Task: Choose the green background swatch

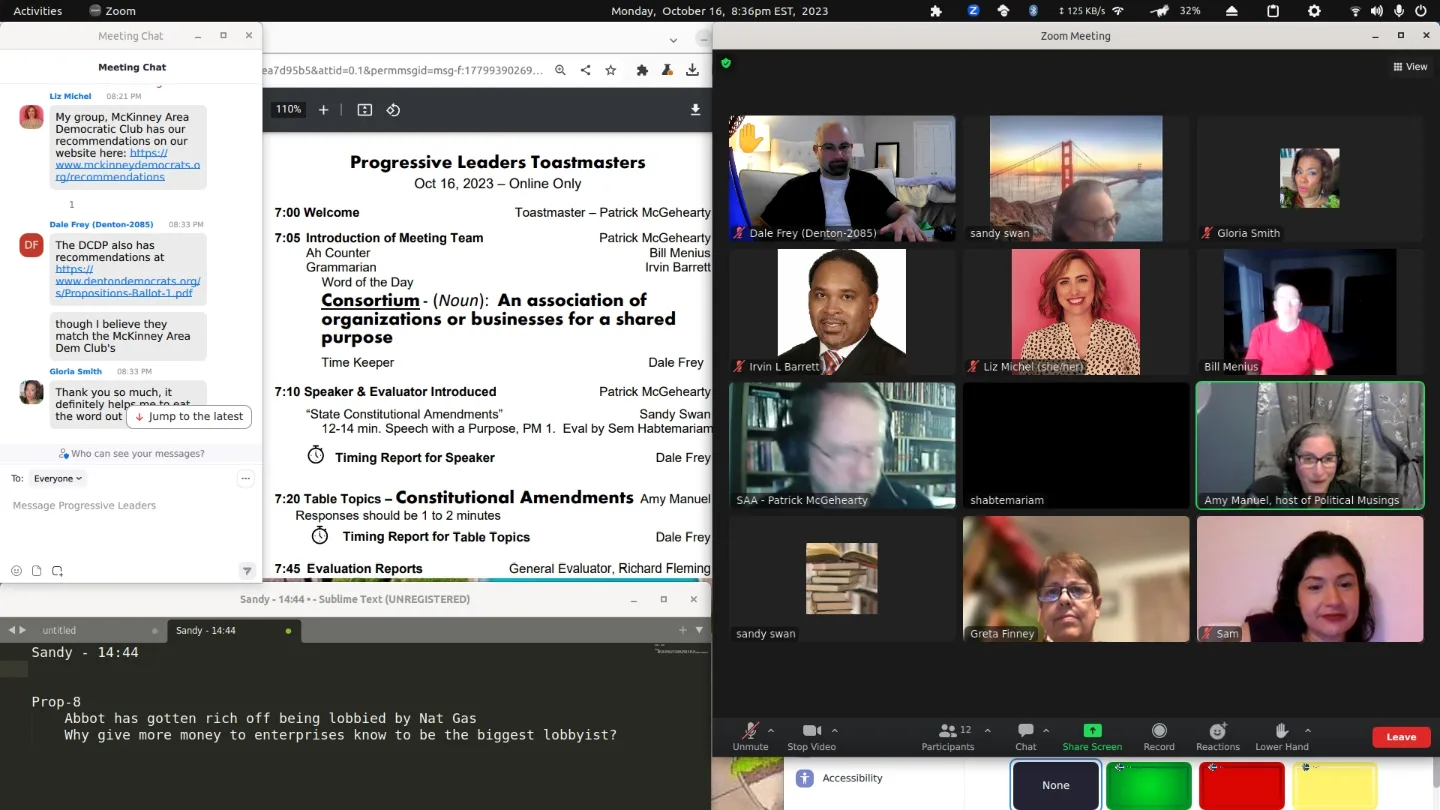Action: pos(1149,785)
